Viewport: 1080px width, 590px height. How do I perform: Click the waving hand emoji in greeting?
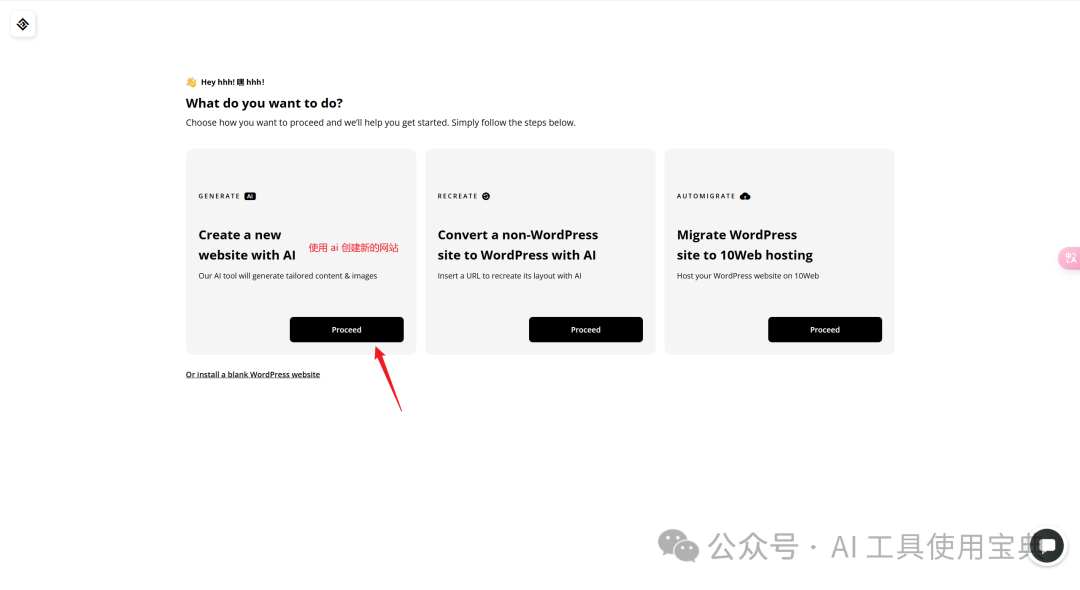191,82
